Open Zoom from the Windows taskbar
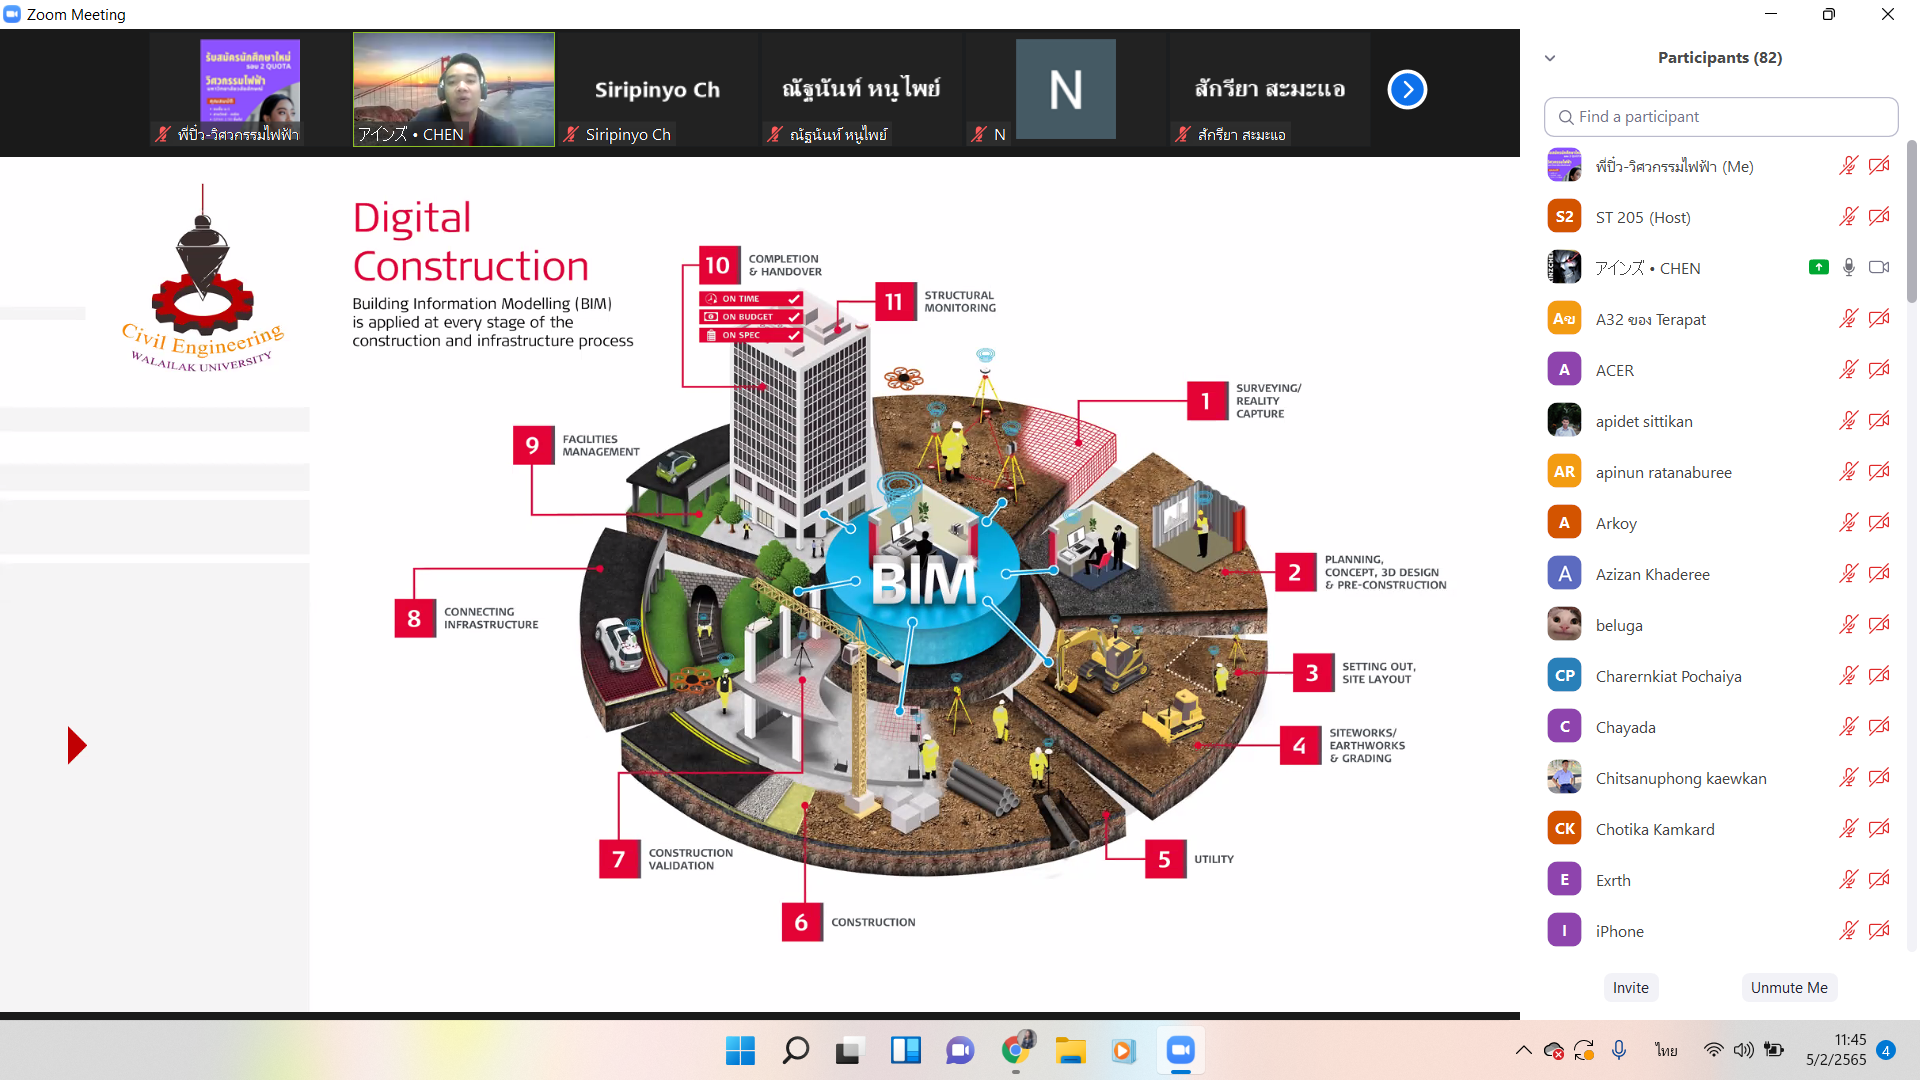The width and height of the screenshot is (1920, 1080). pyautogui.click(x=1180, y=1050)
